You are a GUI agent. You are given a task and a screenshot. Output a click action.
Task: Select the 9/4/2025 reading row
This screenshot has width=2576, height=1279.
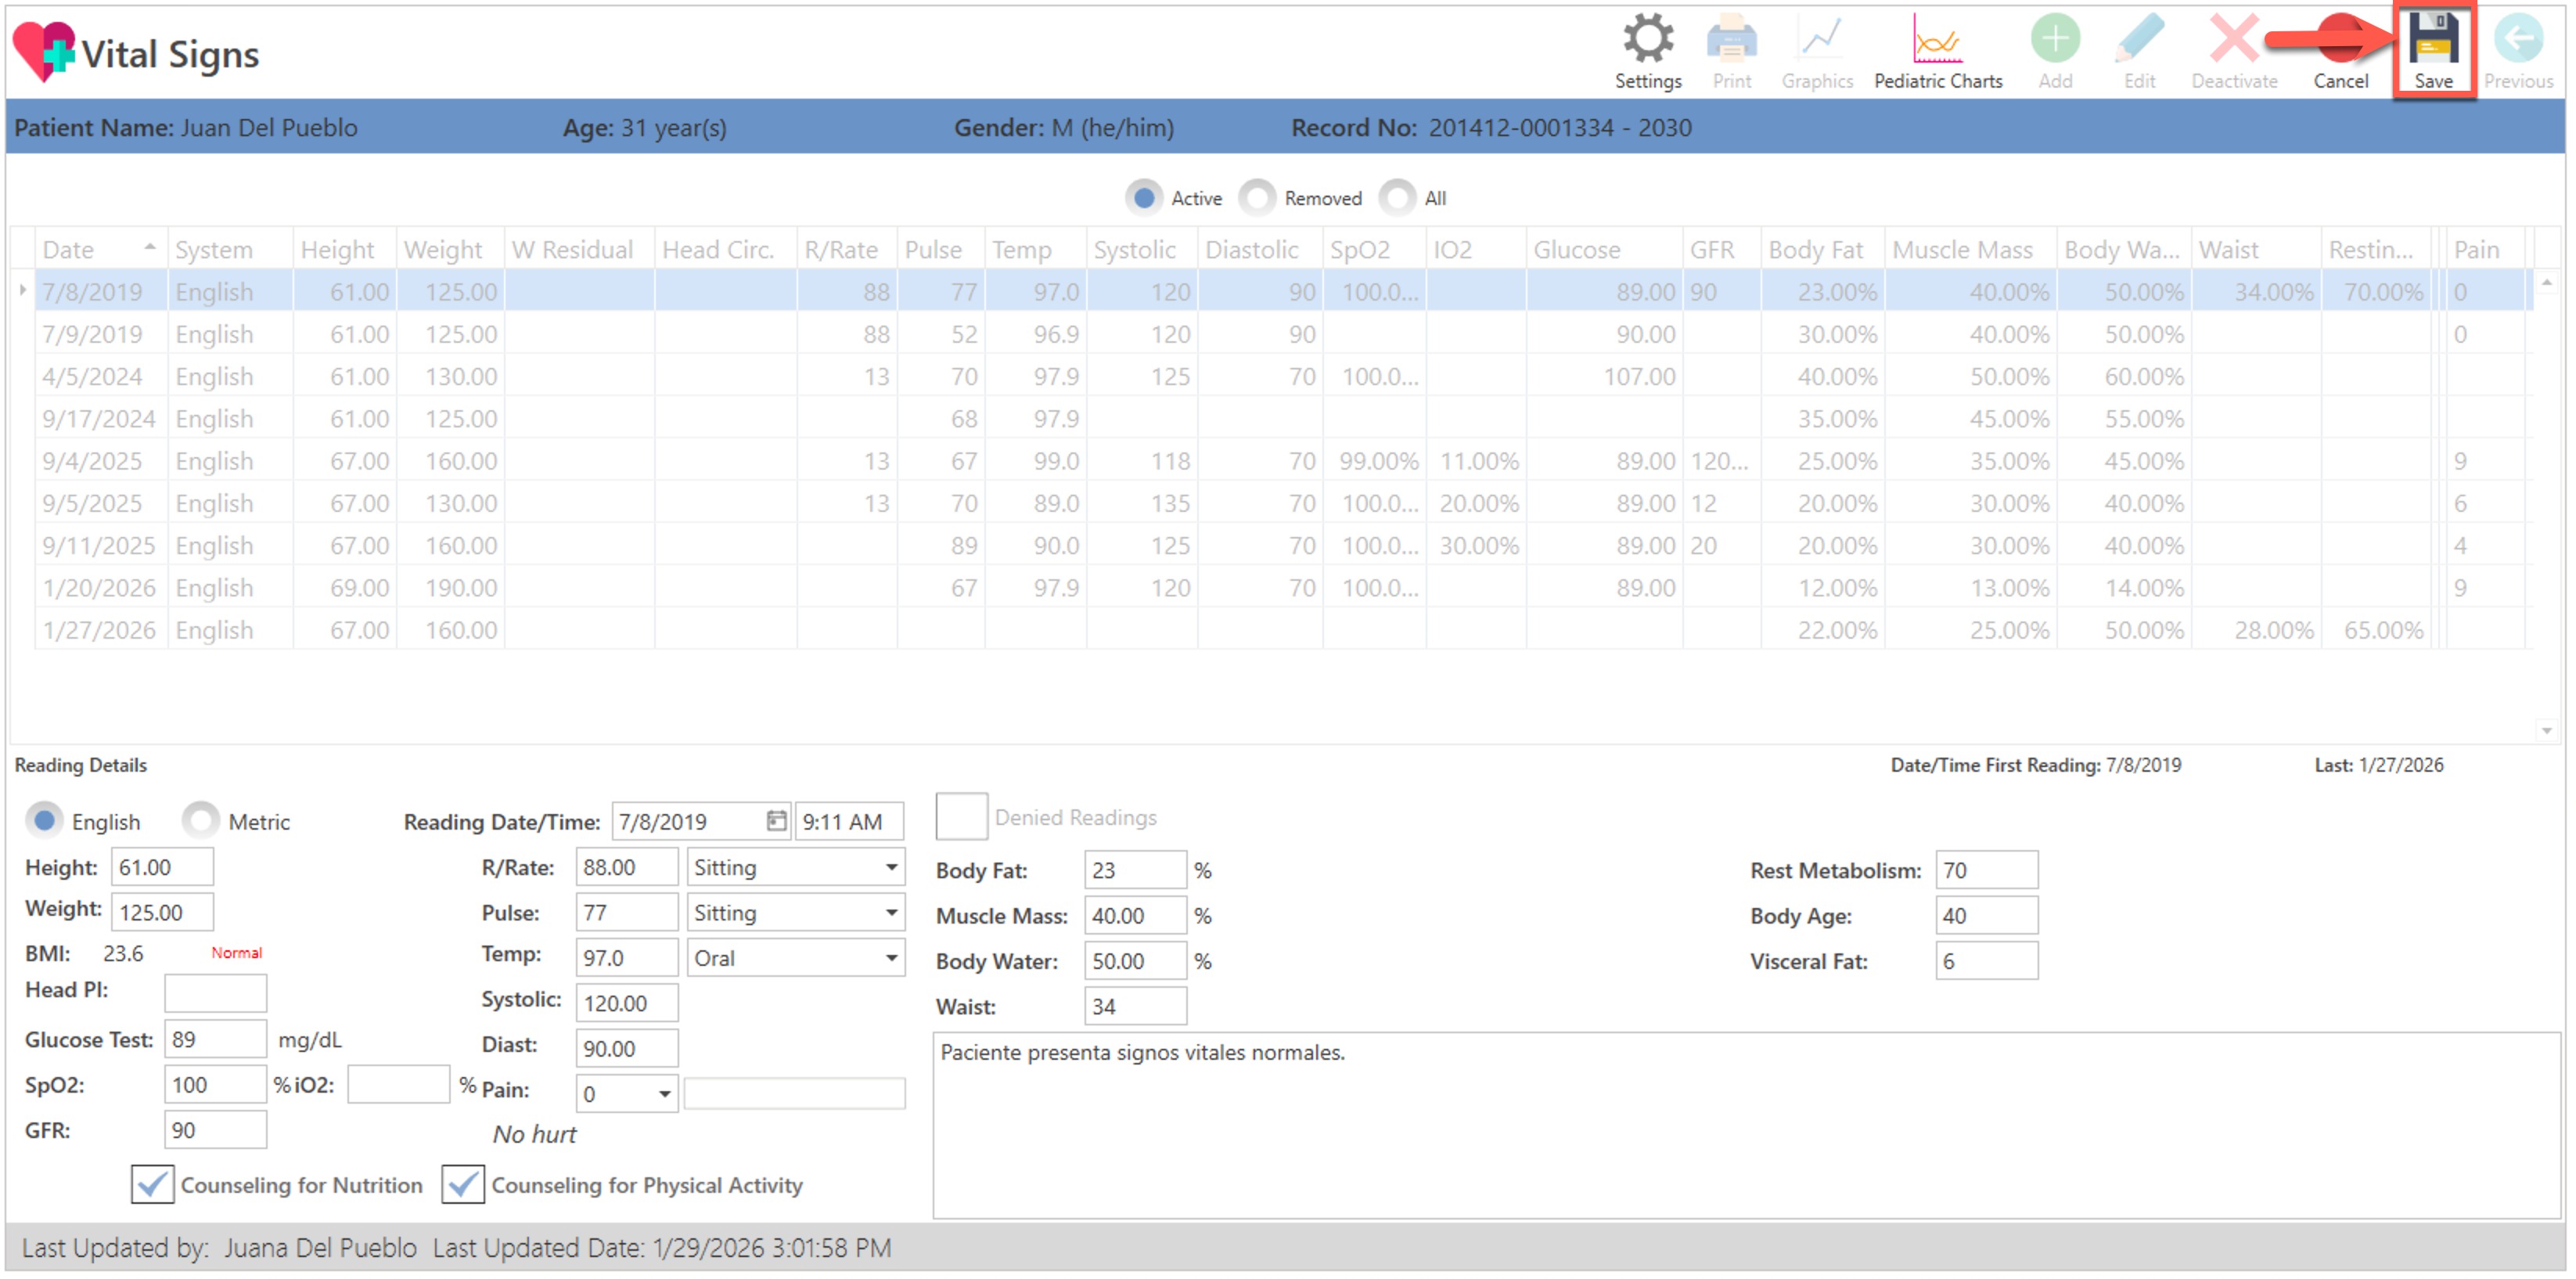click(x=92, y=461)
